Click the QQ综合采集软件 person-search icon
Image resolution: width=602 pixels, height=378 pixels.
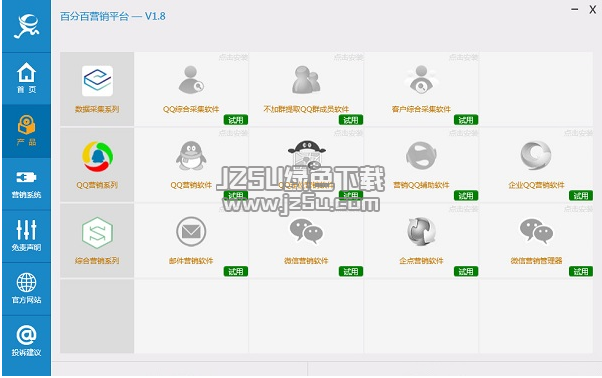[x=191, y=80]
